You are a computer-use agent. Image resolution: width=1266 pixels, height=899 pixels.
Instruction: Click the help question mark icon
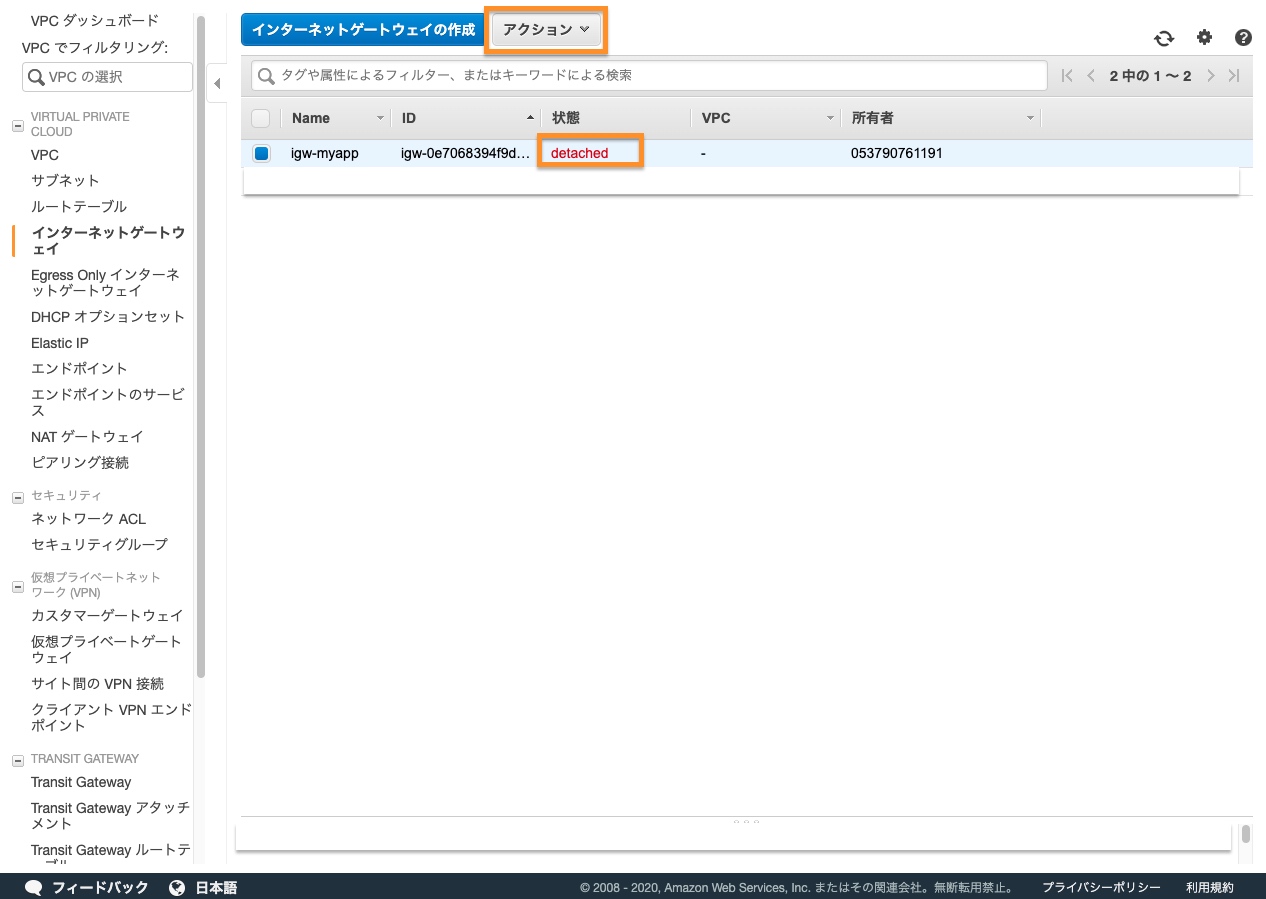point(1243,38)
